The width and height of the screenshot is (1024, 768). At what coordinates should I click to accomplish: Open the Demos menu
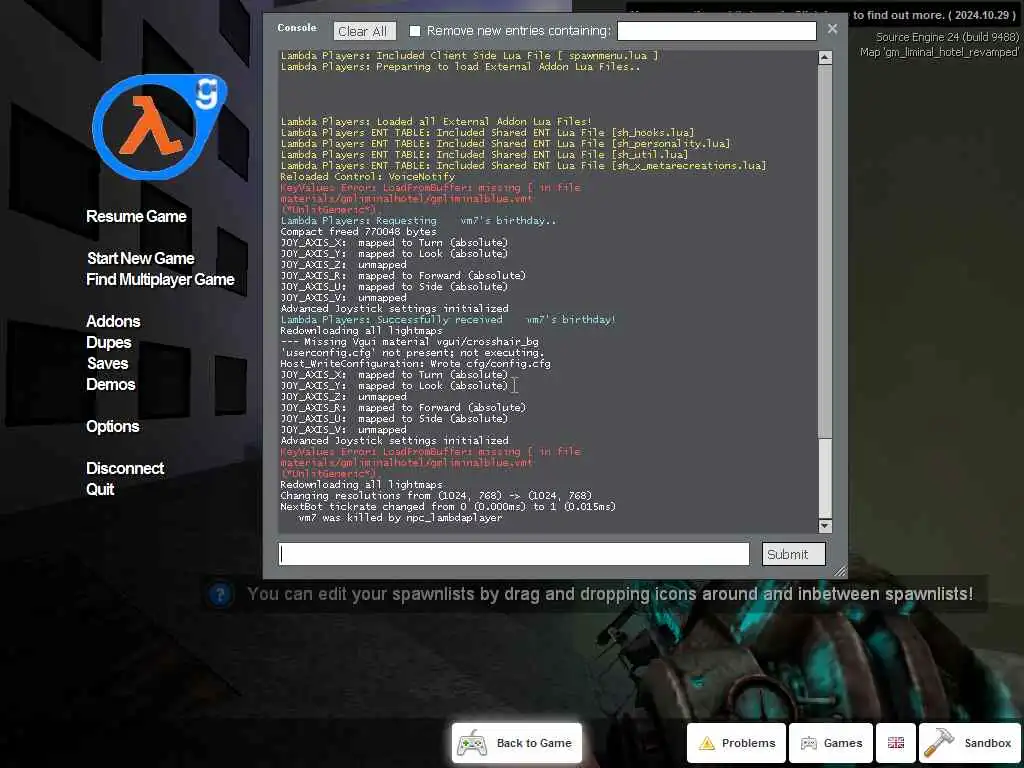(110, 384)
